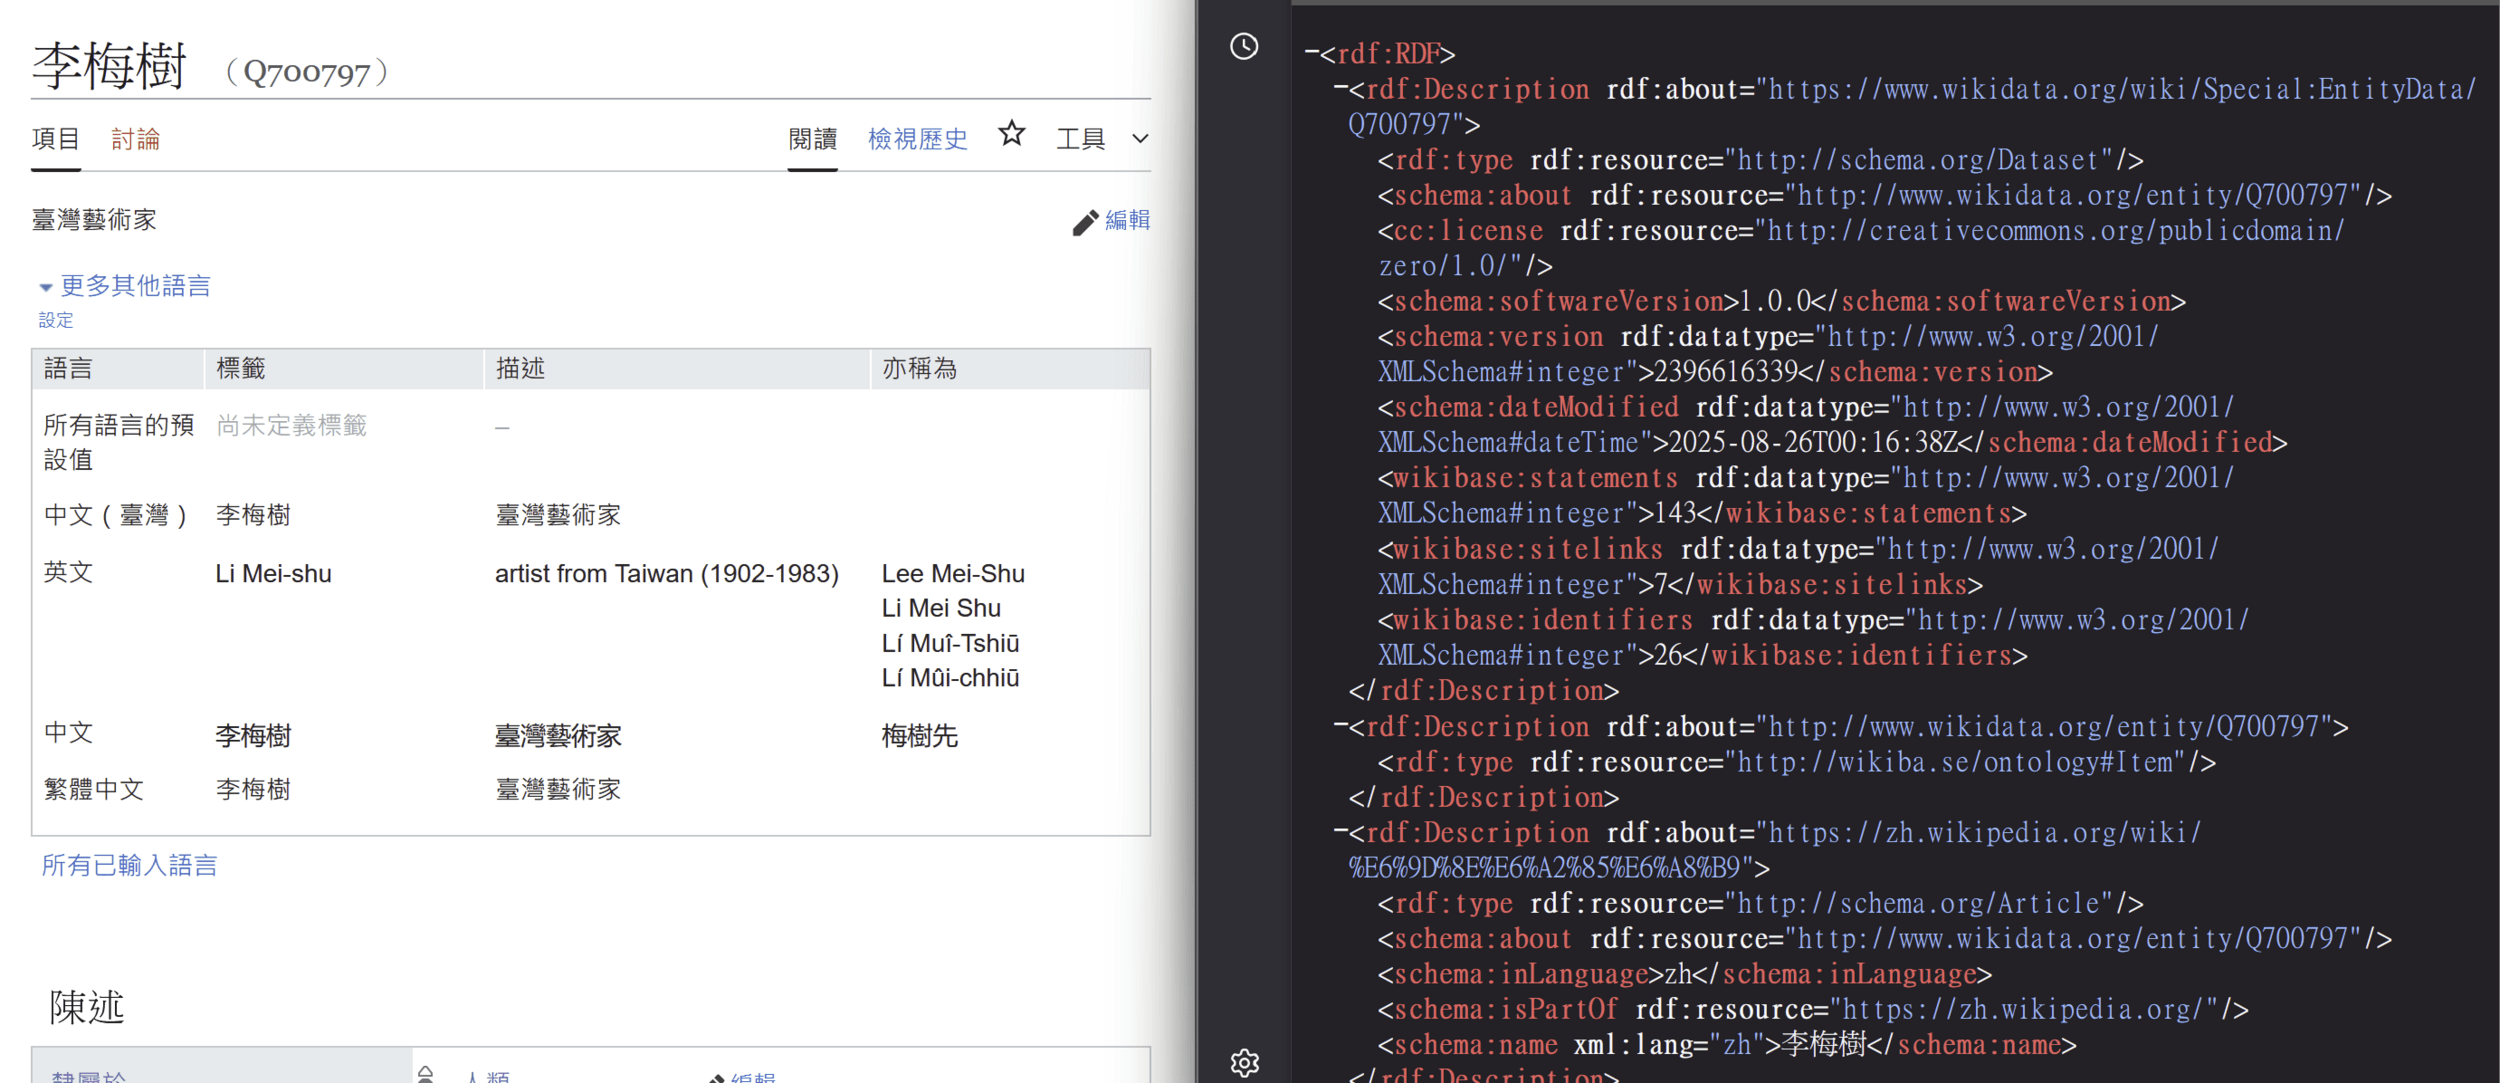Screen dimensions: 2500x1083
Task: Click the pencil edit icon beside description
Action: click(x=1085, y=222)
